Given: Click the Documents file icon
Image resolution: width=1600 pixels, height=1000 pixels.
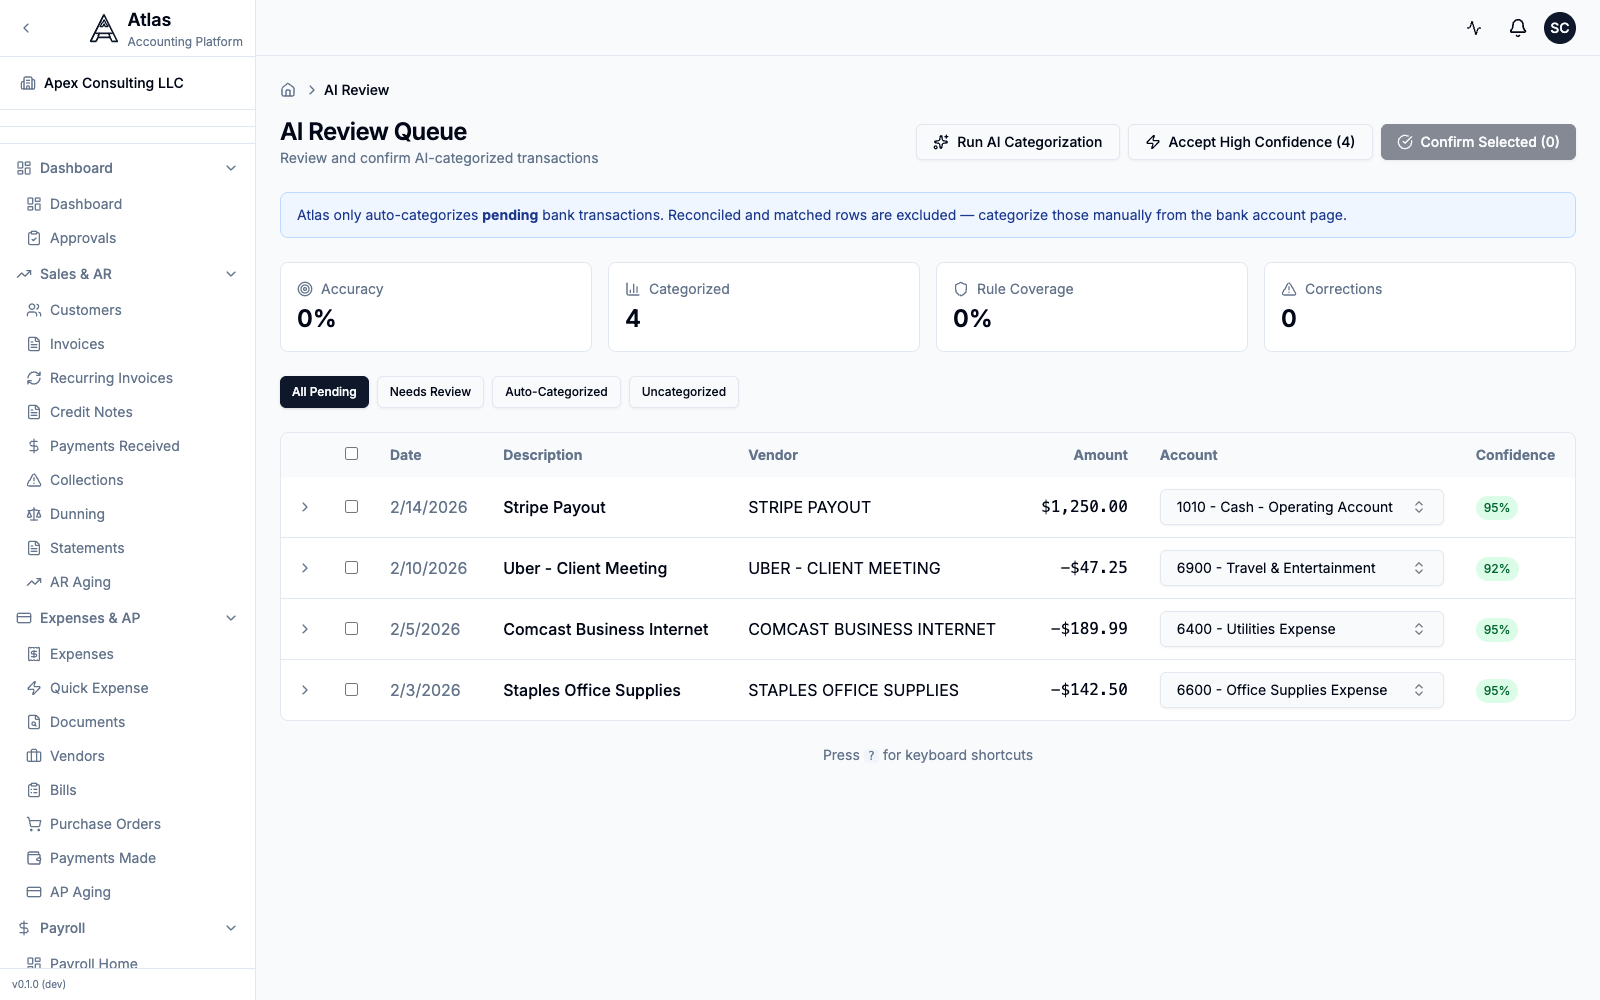Looking at the screenshot, I should pos(34,722).
